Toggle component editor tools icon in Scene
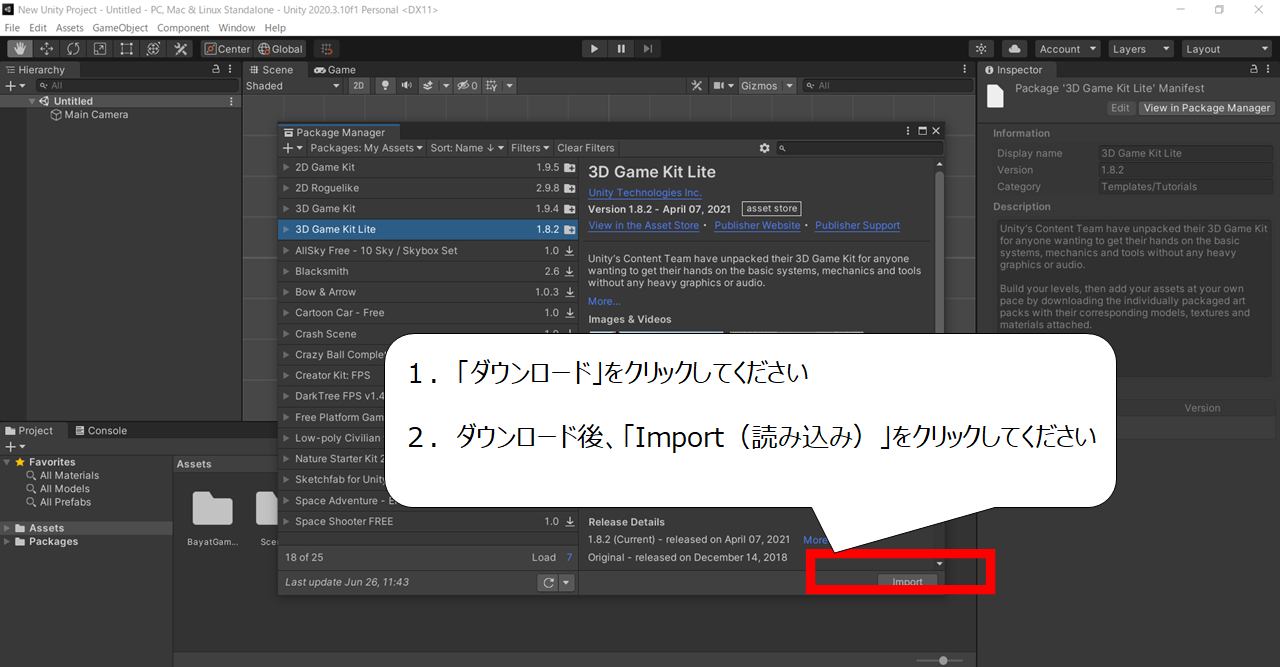This screenshot has height=667, width=1280. point(698,86)
